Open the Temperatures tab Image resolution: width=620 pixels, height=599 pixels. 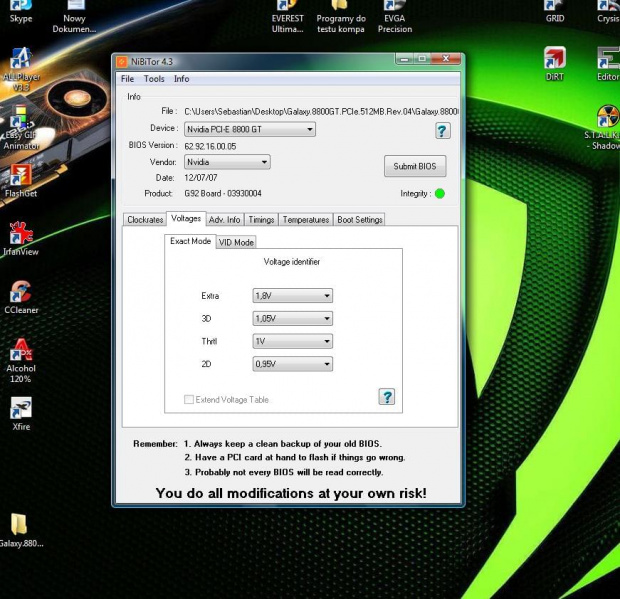point(306,220)
